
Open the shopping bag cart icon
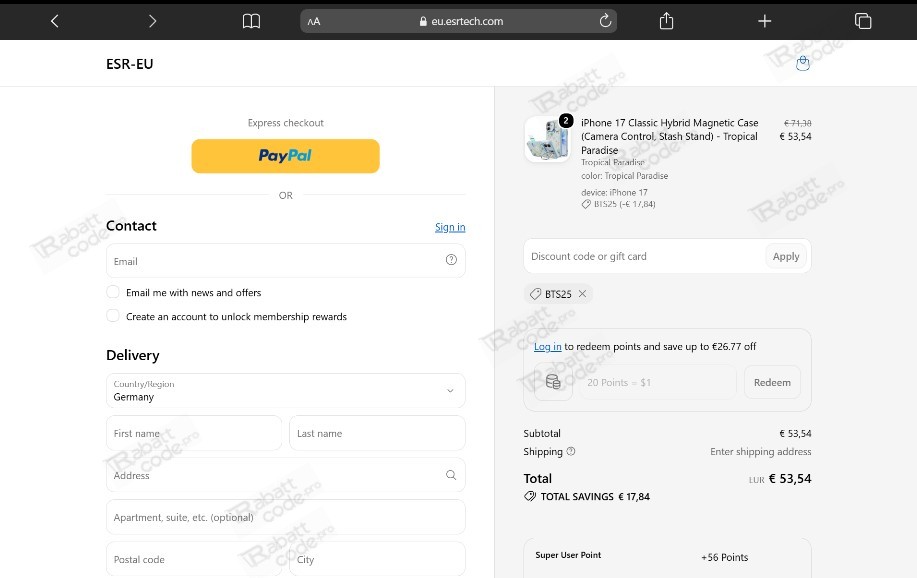(x=803, y=63)
